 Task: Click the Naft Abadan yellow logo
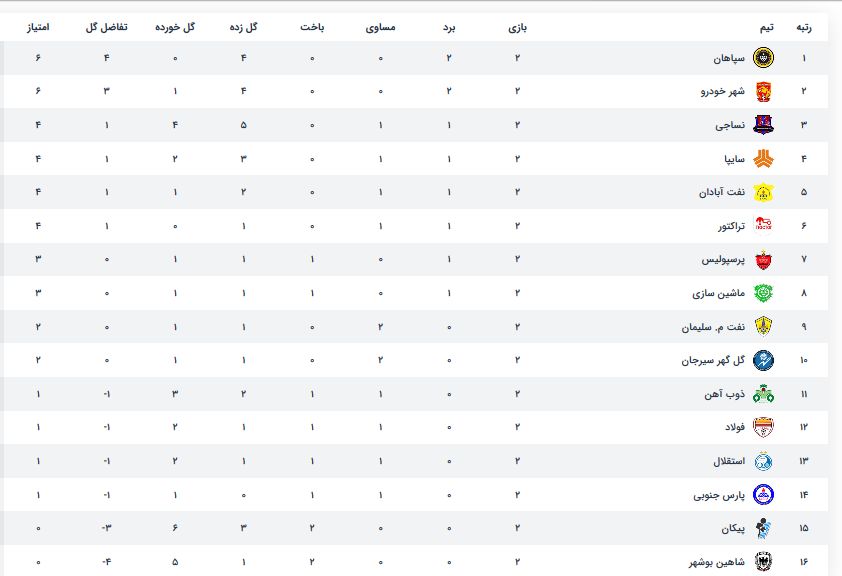pyautogui.click(x=763, y=192)
